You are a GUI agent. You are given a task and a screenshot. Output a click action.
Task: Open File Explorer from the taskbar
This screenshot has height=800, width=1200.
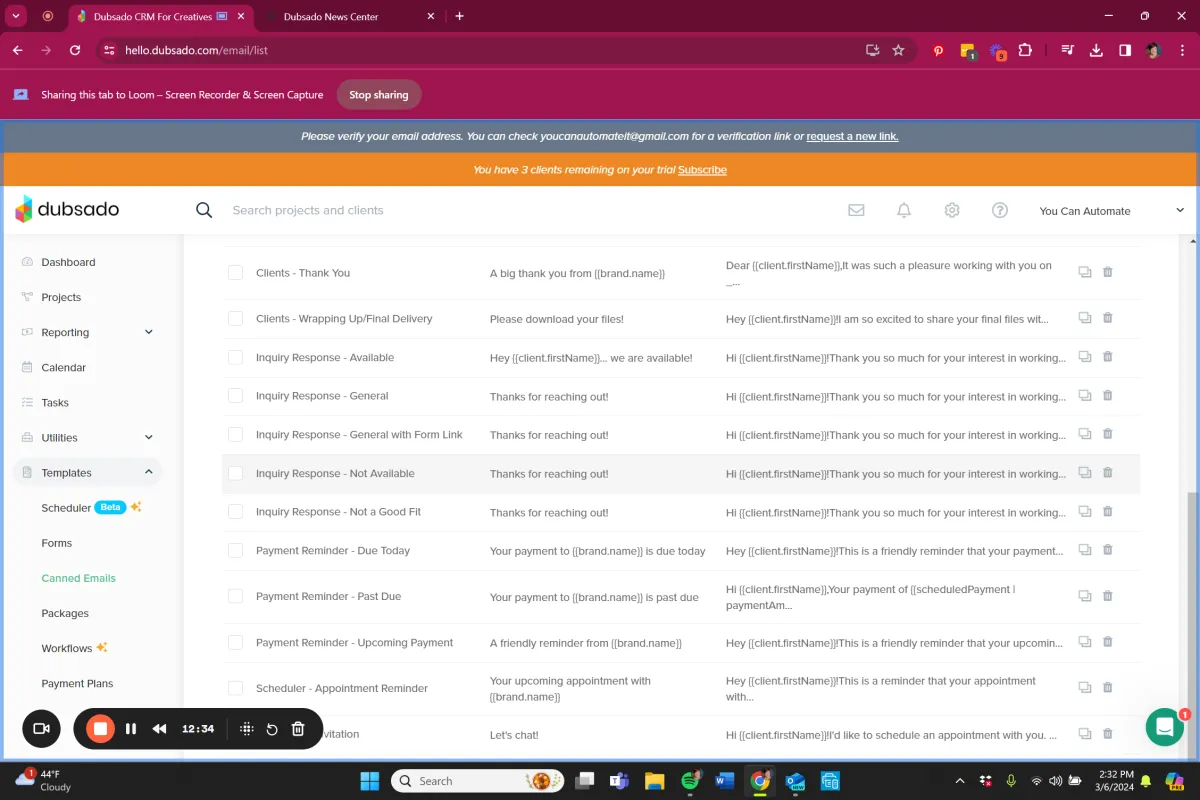655,781
